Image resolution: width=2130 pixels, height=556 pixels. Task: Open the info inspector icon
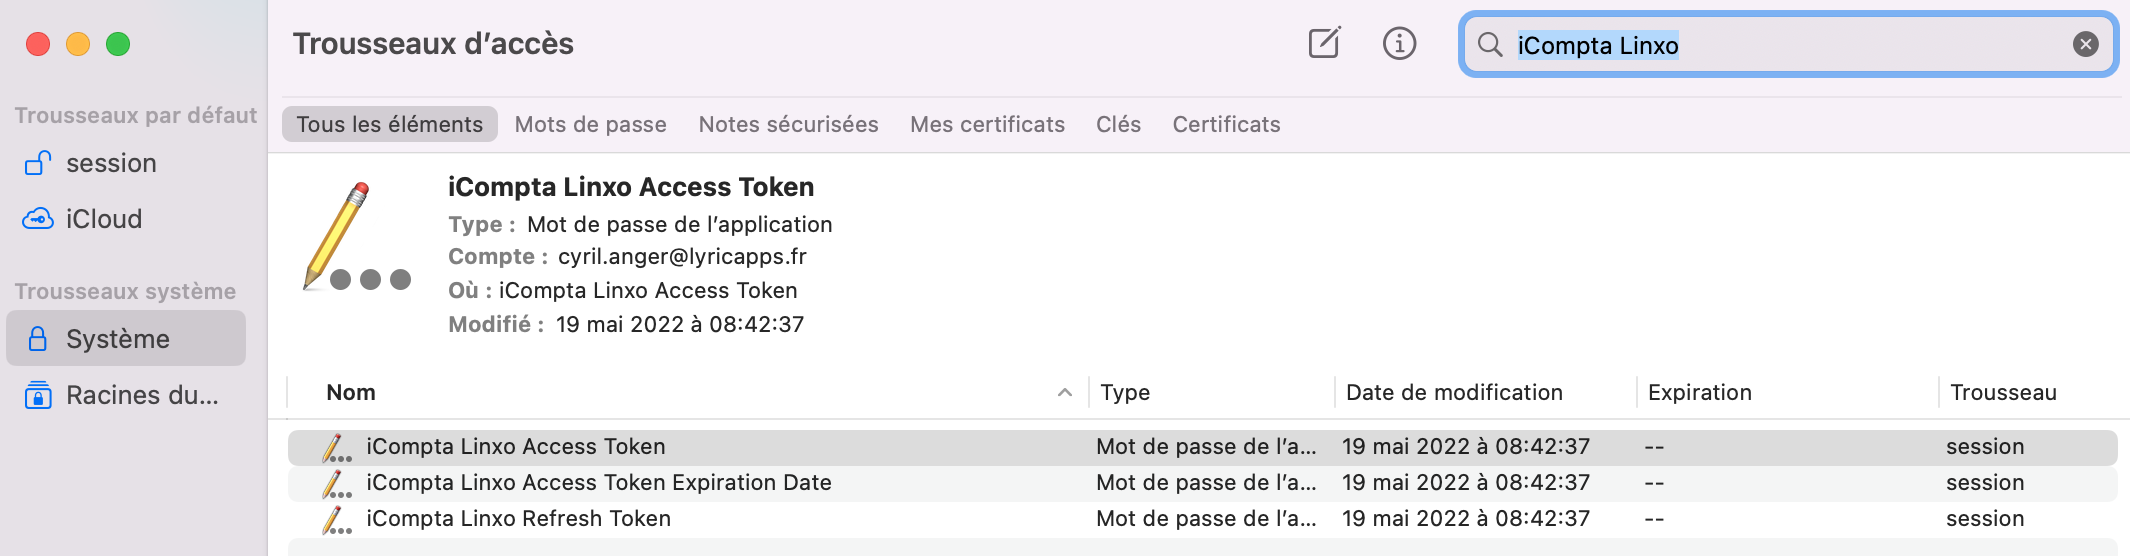(1399, 43)
